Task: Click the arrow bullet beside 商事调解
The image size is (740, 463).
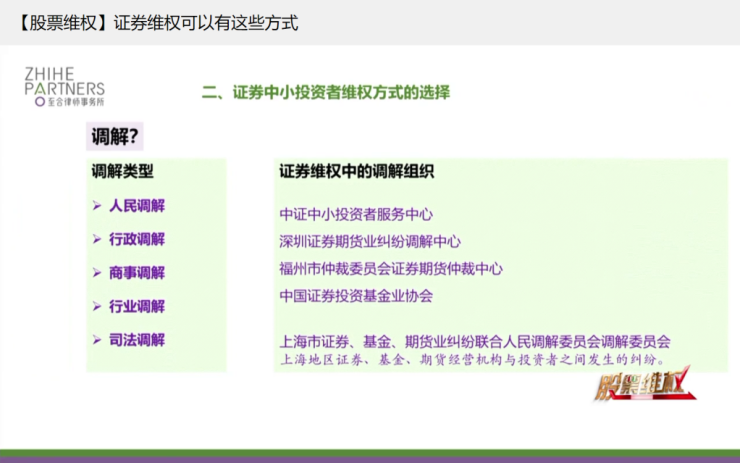Action: (97, 272)
